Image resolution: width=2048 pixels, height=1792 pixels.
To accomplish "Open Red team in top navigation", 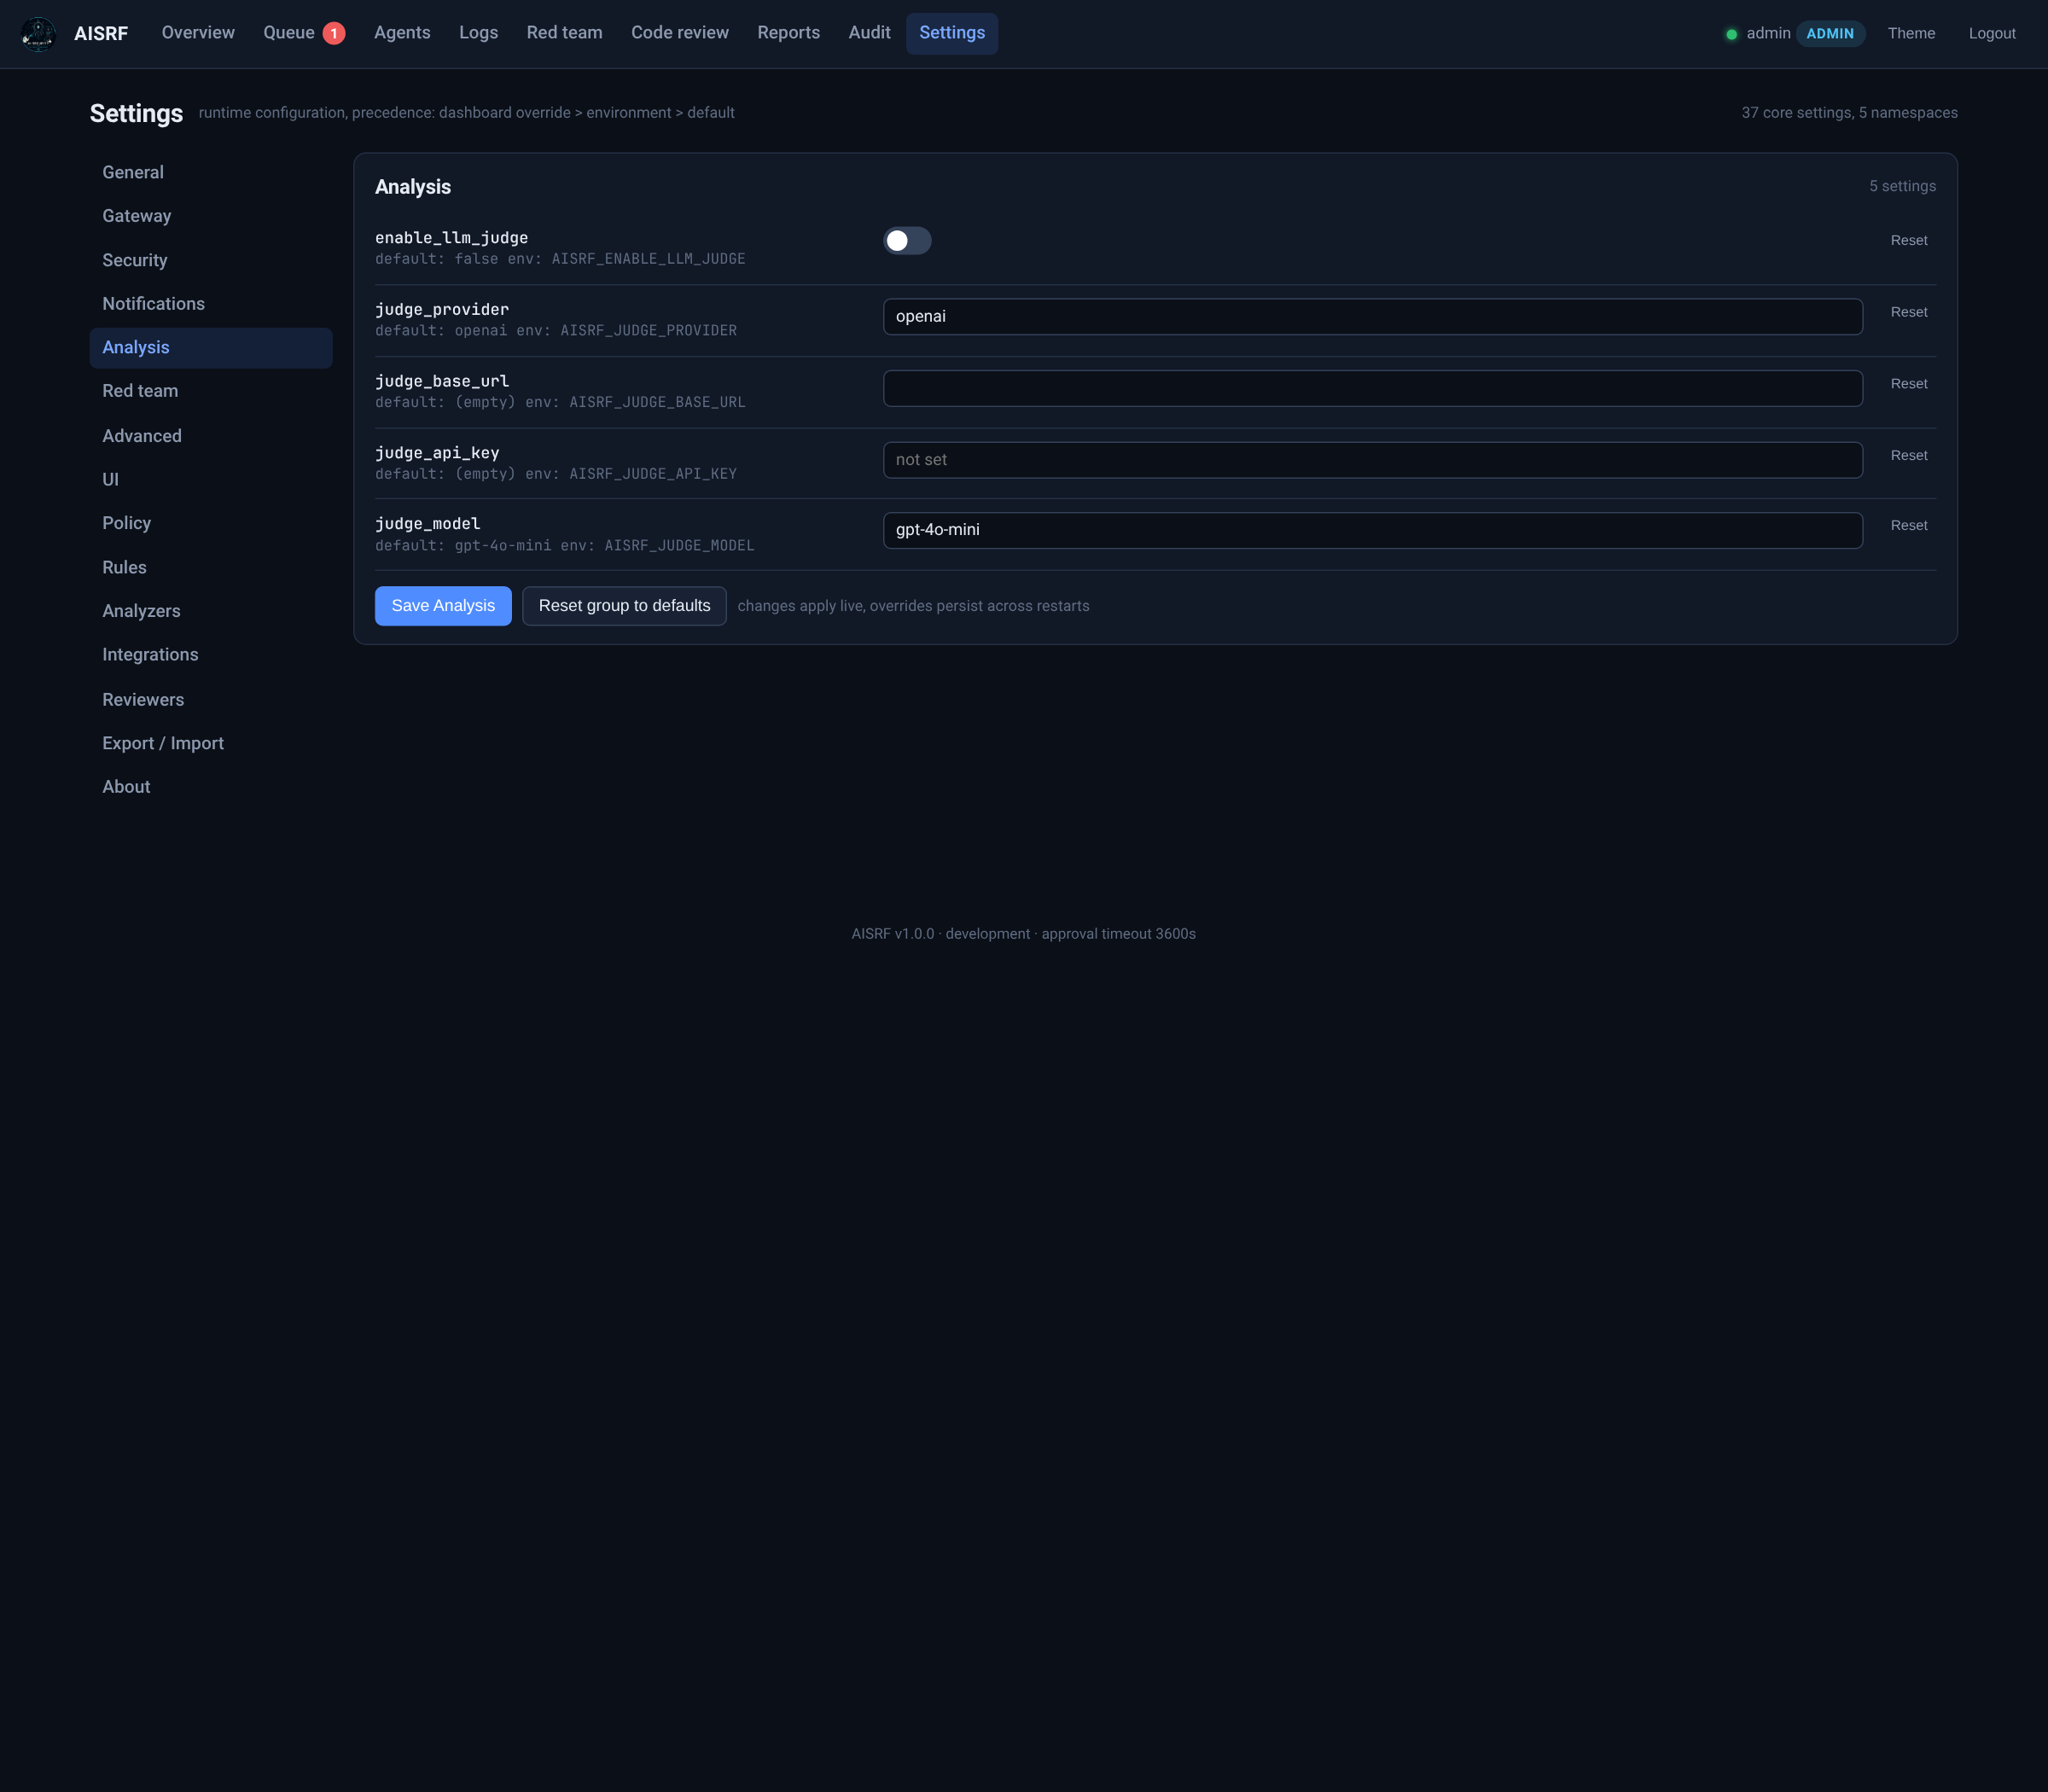I will tap(564, 33).
